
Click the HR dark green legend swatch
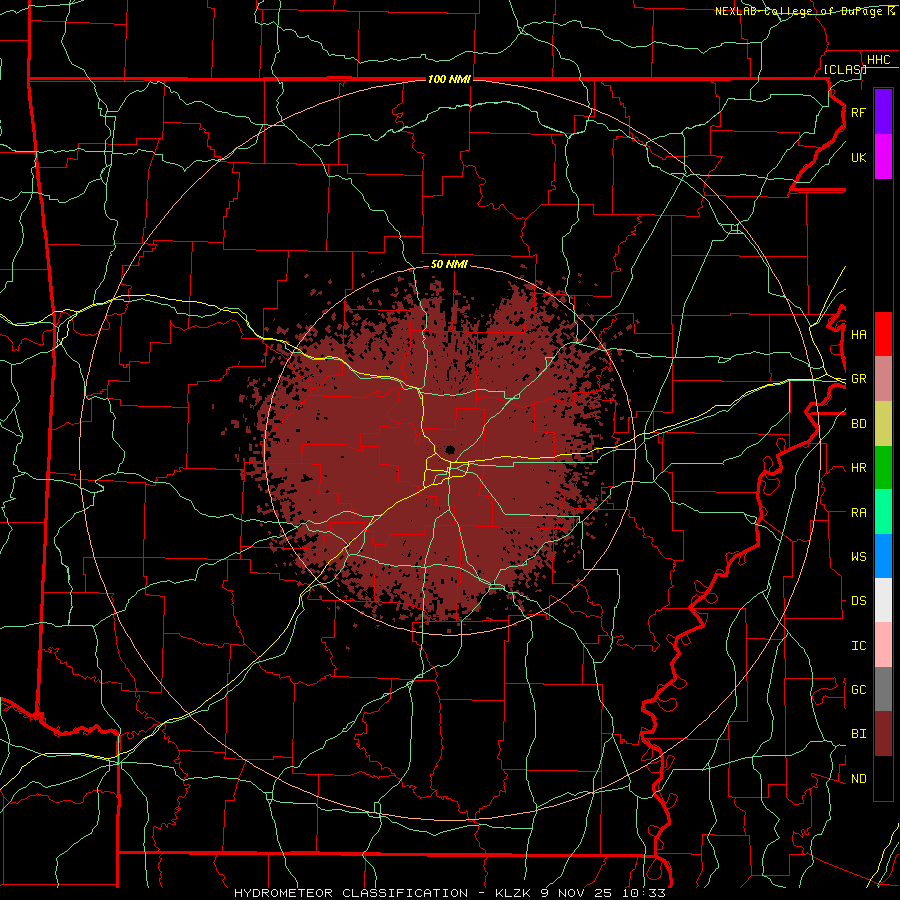pos(883,468)
